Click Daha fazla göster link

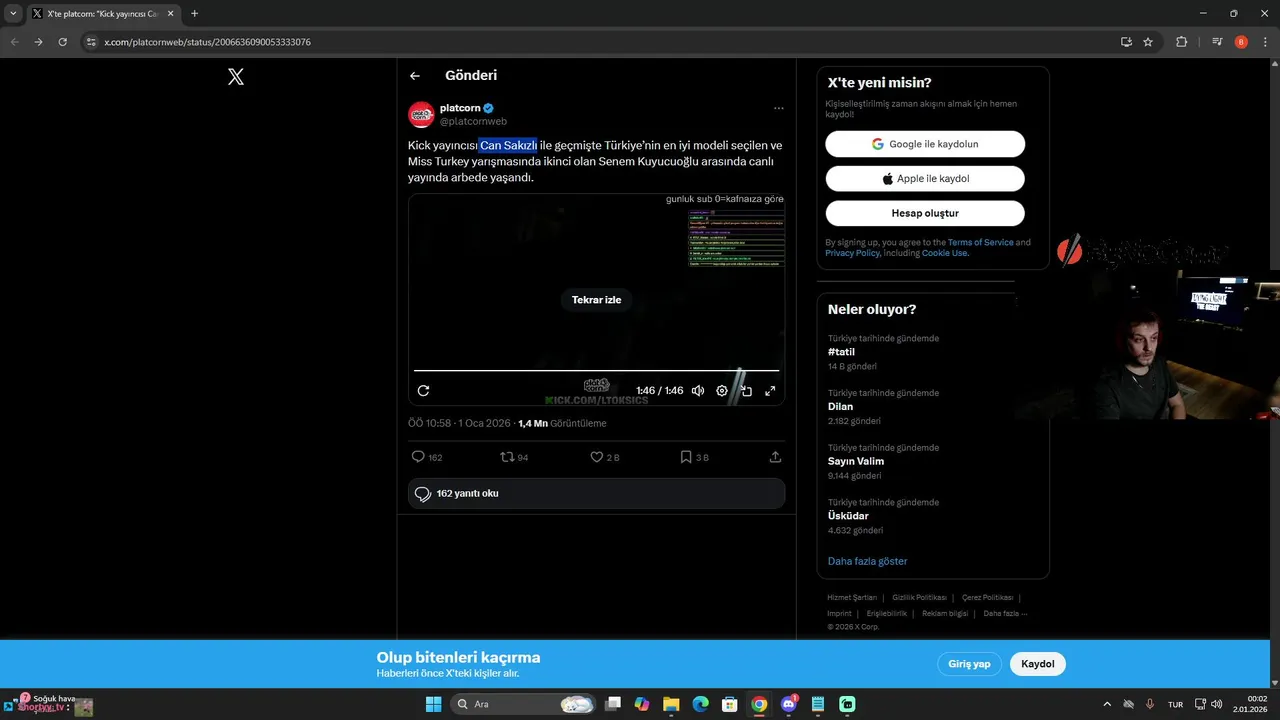(x=867, y=561)
